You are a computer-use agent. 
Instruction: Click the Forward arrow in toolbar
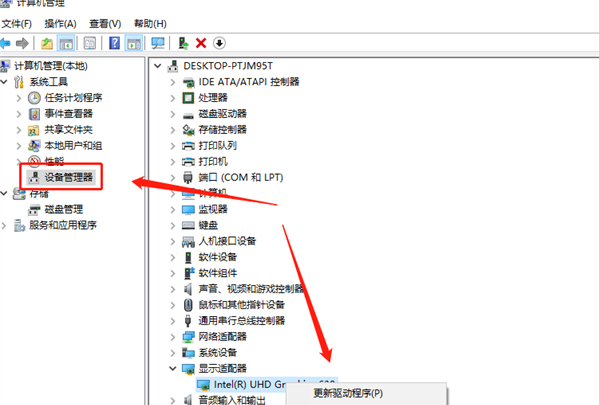point(25,43)
